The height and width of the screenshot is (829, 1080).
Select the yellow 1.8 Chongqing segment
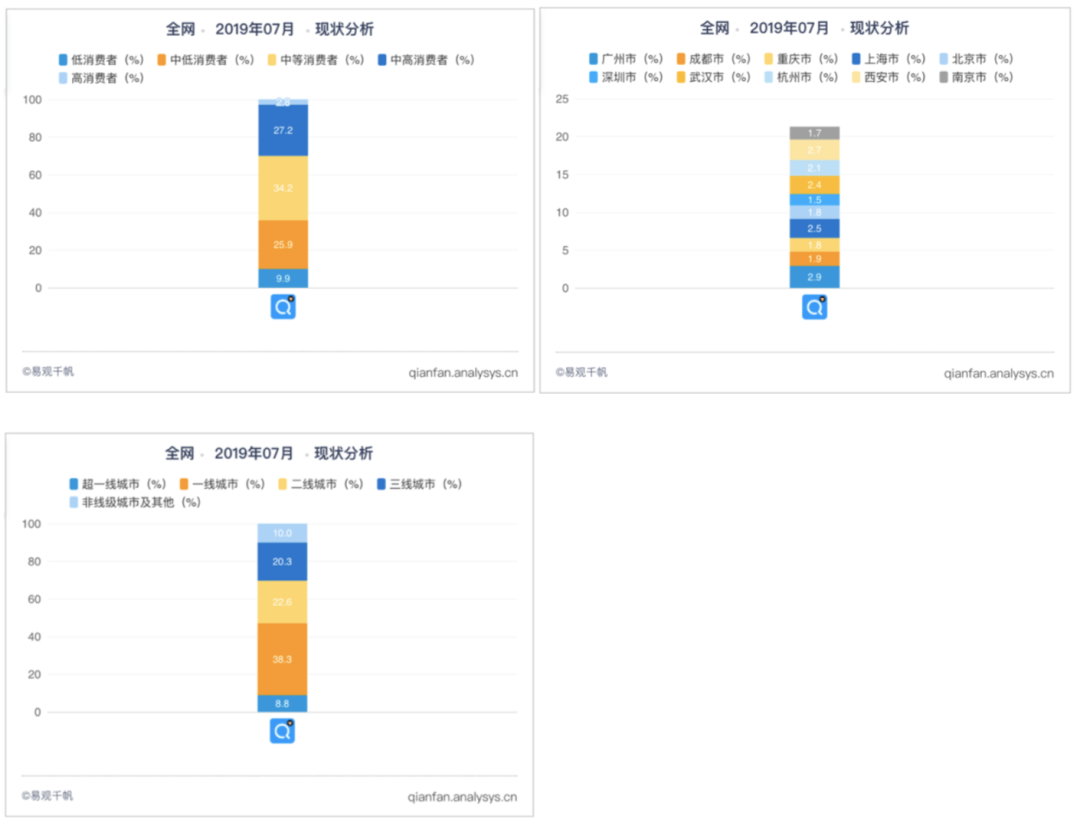[815, 245]
